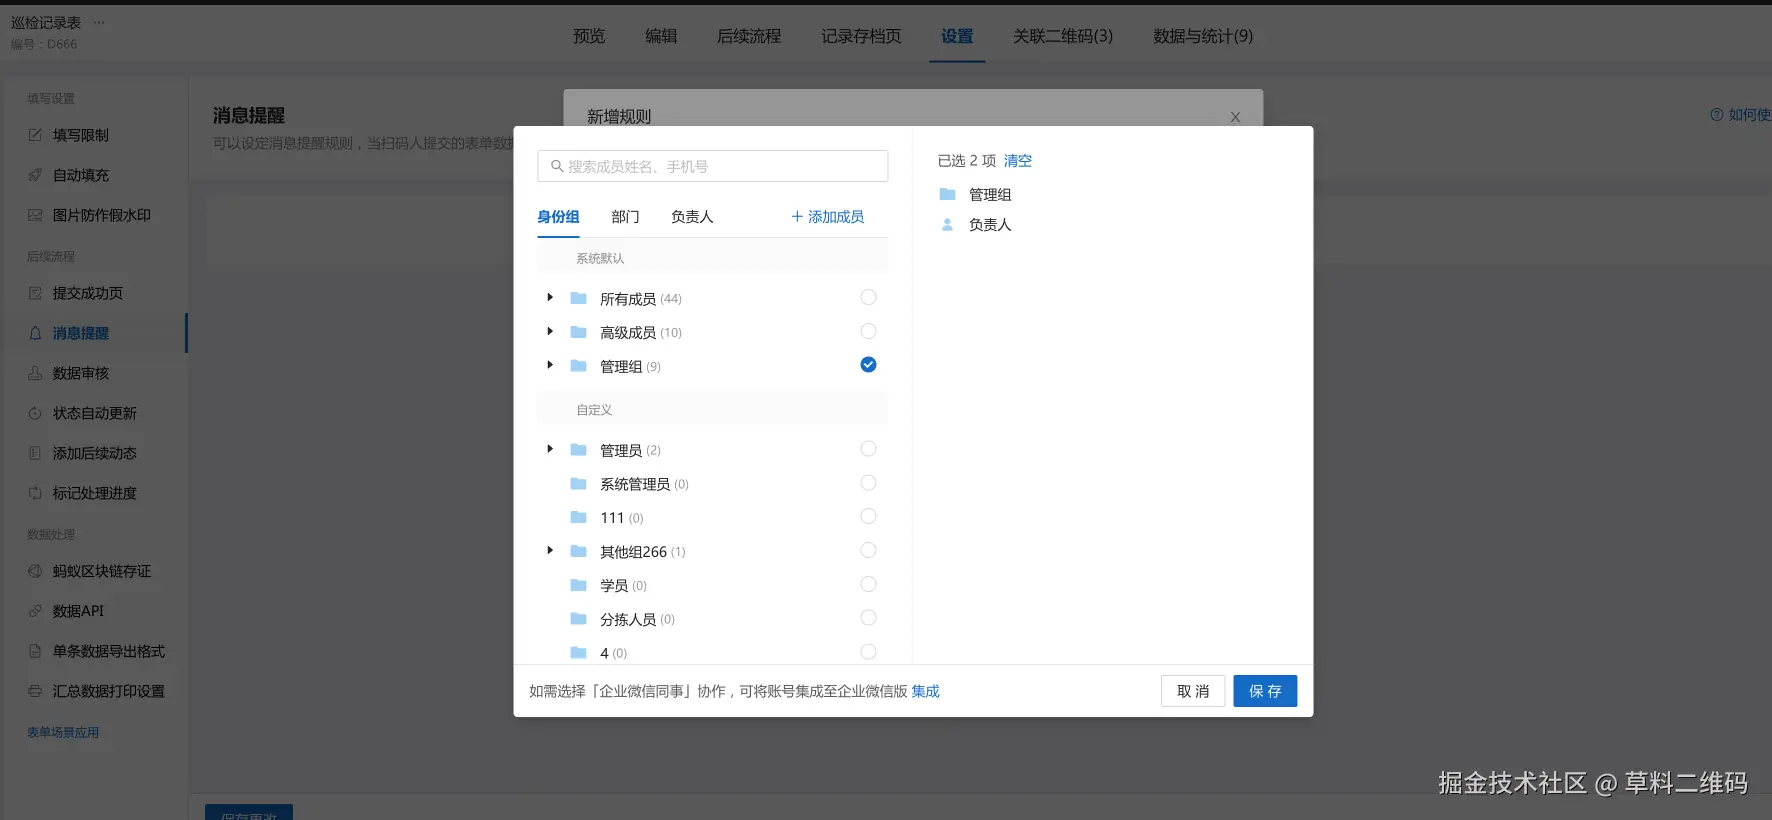Click the 单条数据导出格式 icon

(x=35, y=651)
